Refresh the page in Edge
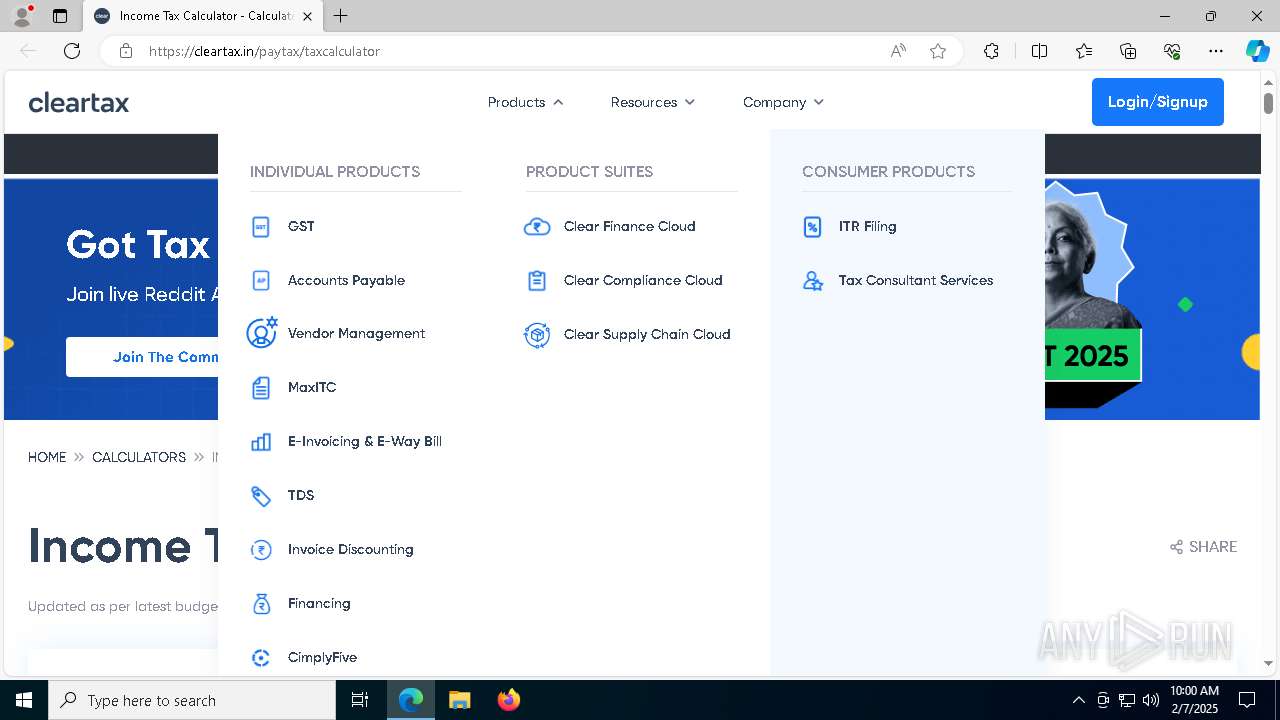The height and width of the screenshot is (720, 1280). [x=72, y=51]
